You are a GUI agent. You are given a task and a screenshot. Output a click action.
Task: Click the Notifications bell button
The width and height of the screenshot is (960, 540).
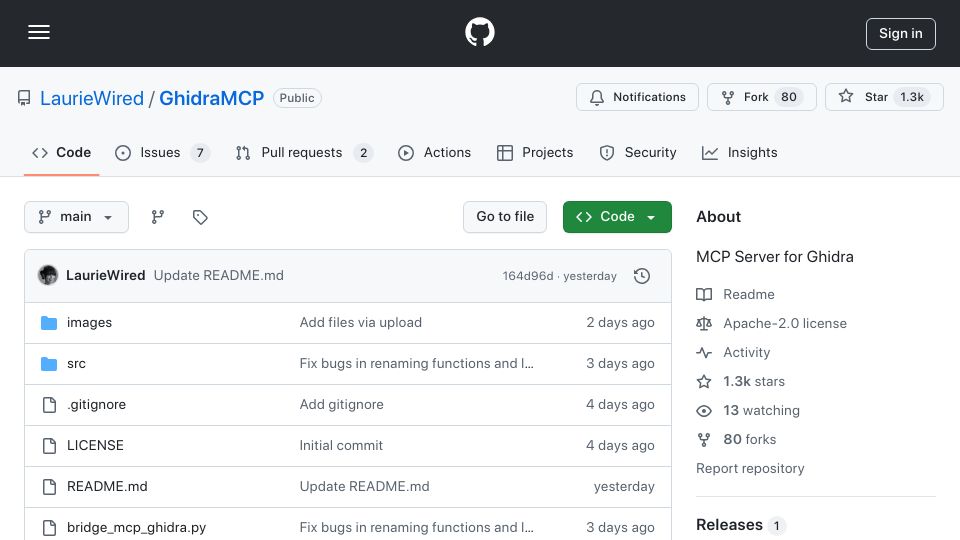click(637, 97)
